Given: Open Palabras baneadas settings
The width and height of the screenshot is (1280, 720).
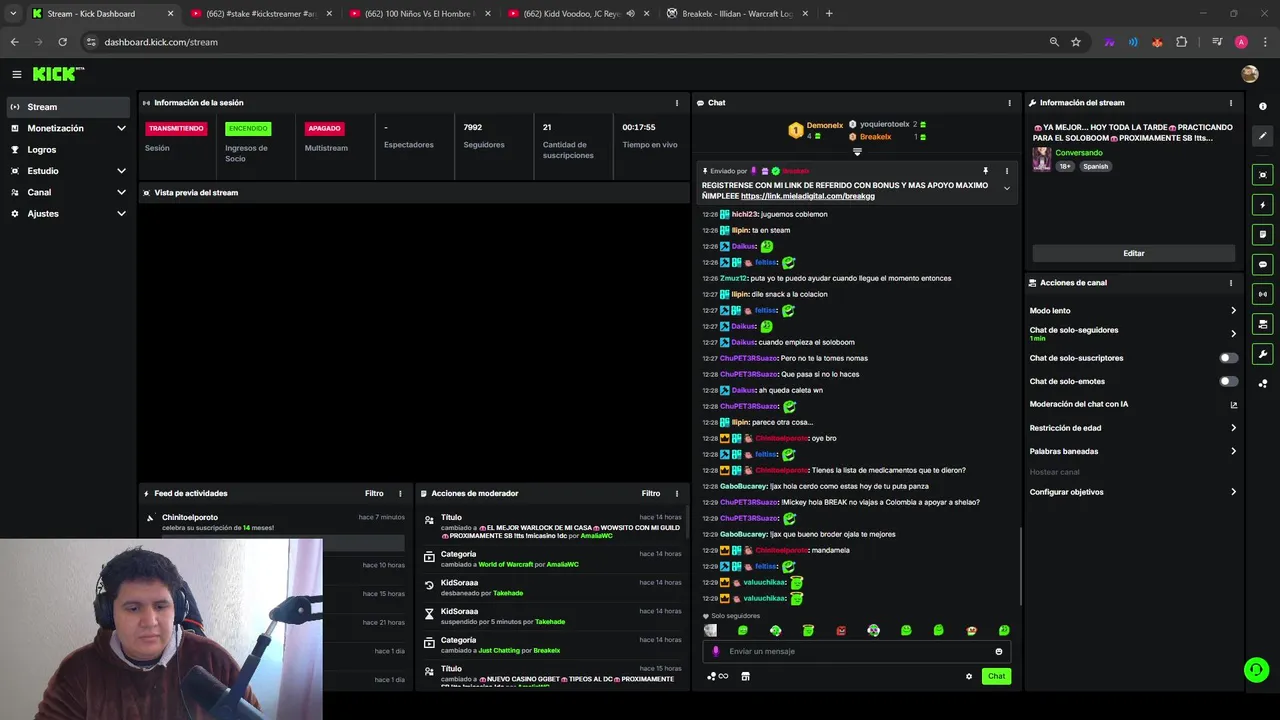Looking at the screenshot, I should point(1133,451).
